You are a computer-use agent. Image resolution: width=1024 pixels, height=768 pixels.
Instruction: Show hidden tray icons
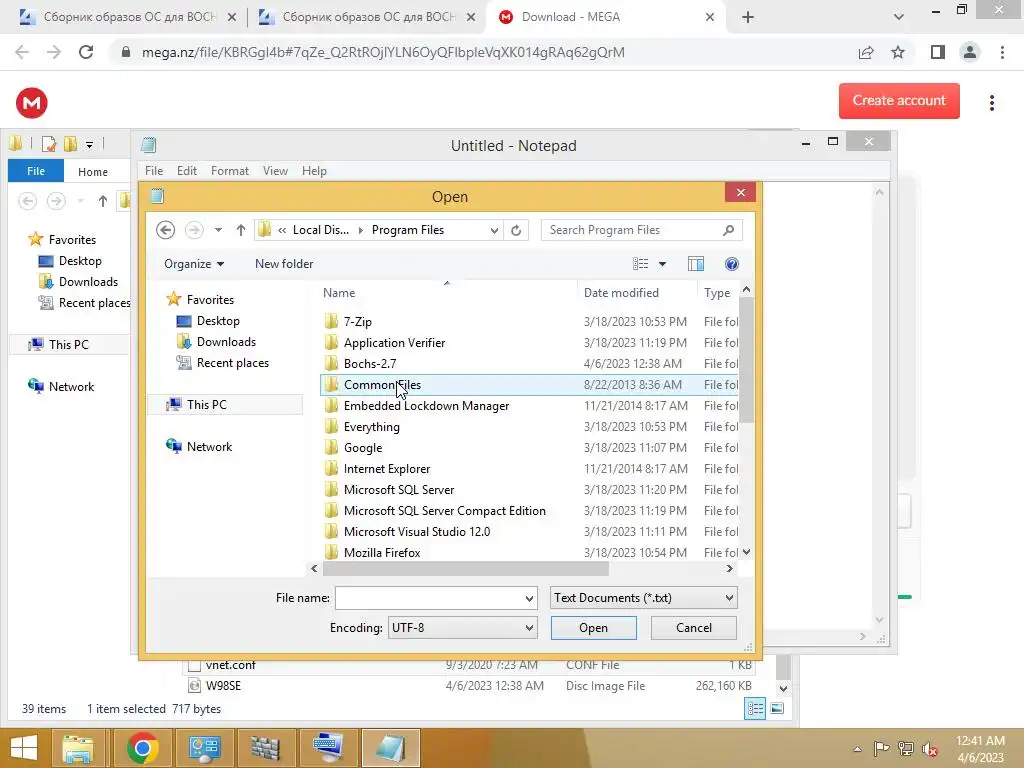(x=857, y=749)
